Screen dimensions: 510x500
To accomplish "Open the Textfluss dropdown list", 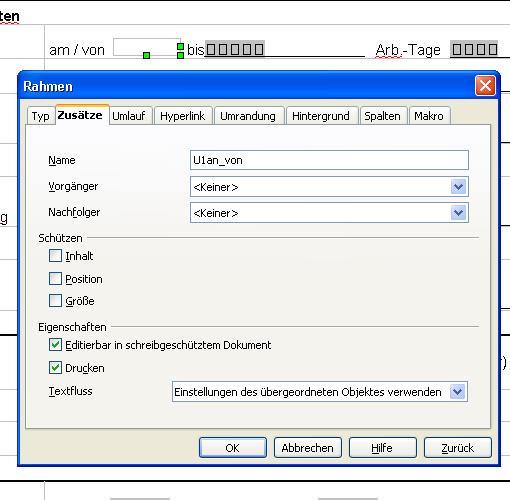I will [x=457, y=391].
